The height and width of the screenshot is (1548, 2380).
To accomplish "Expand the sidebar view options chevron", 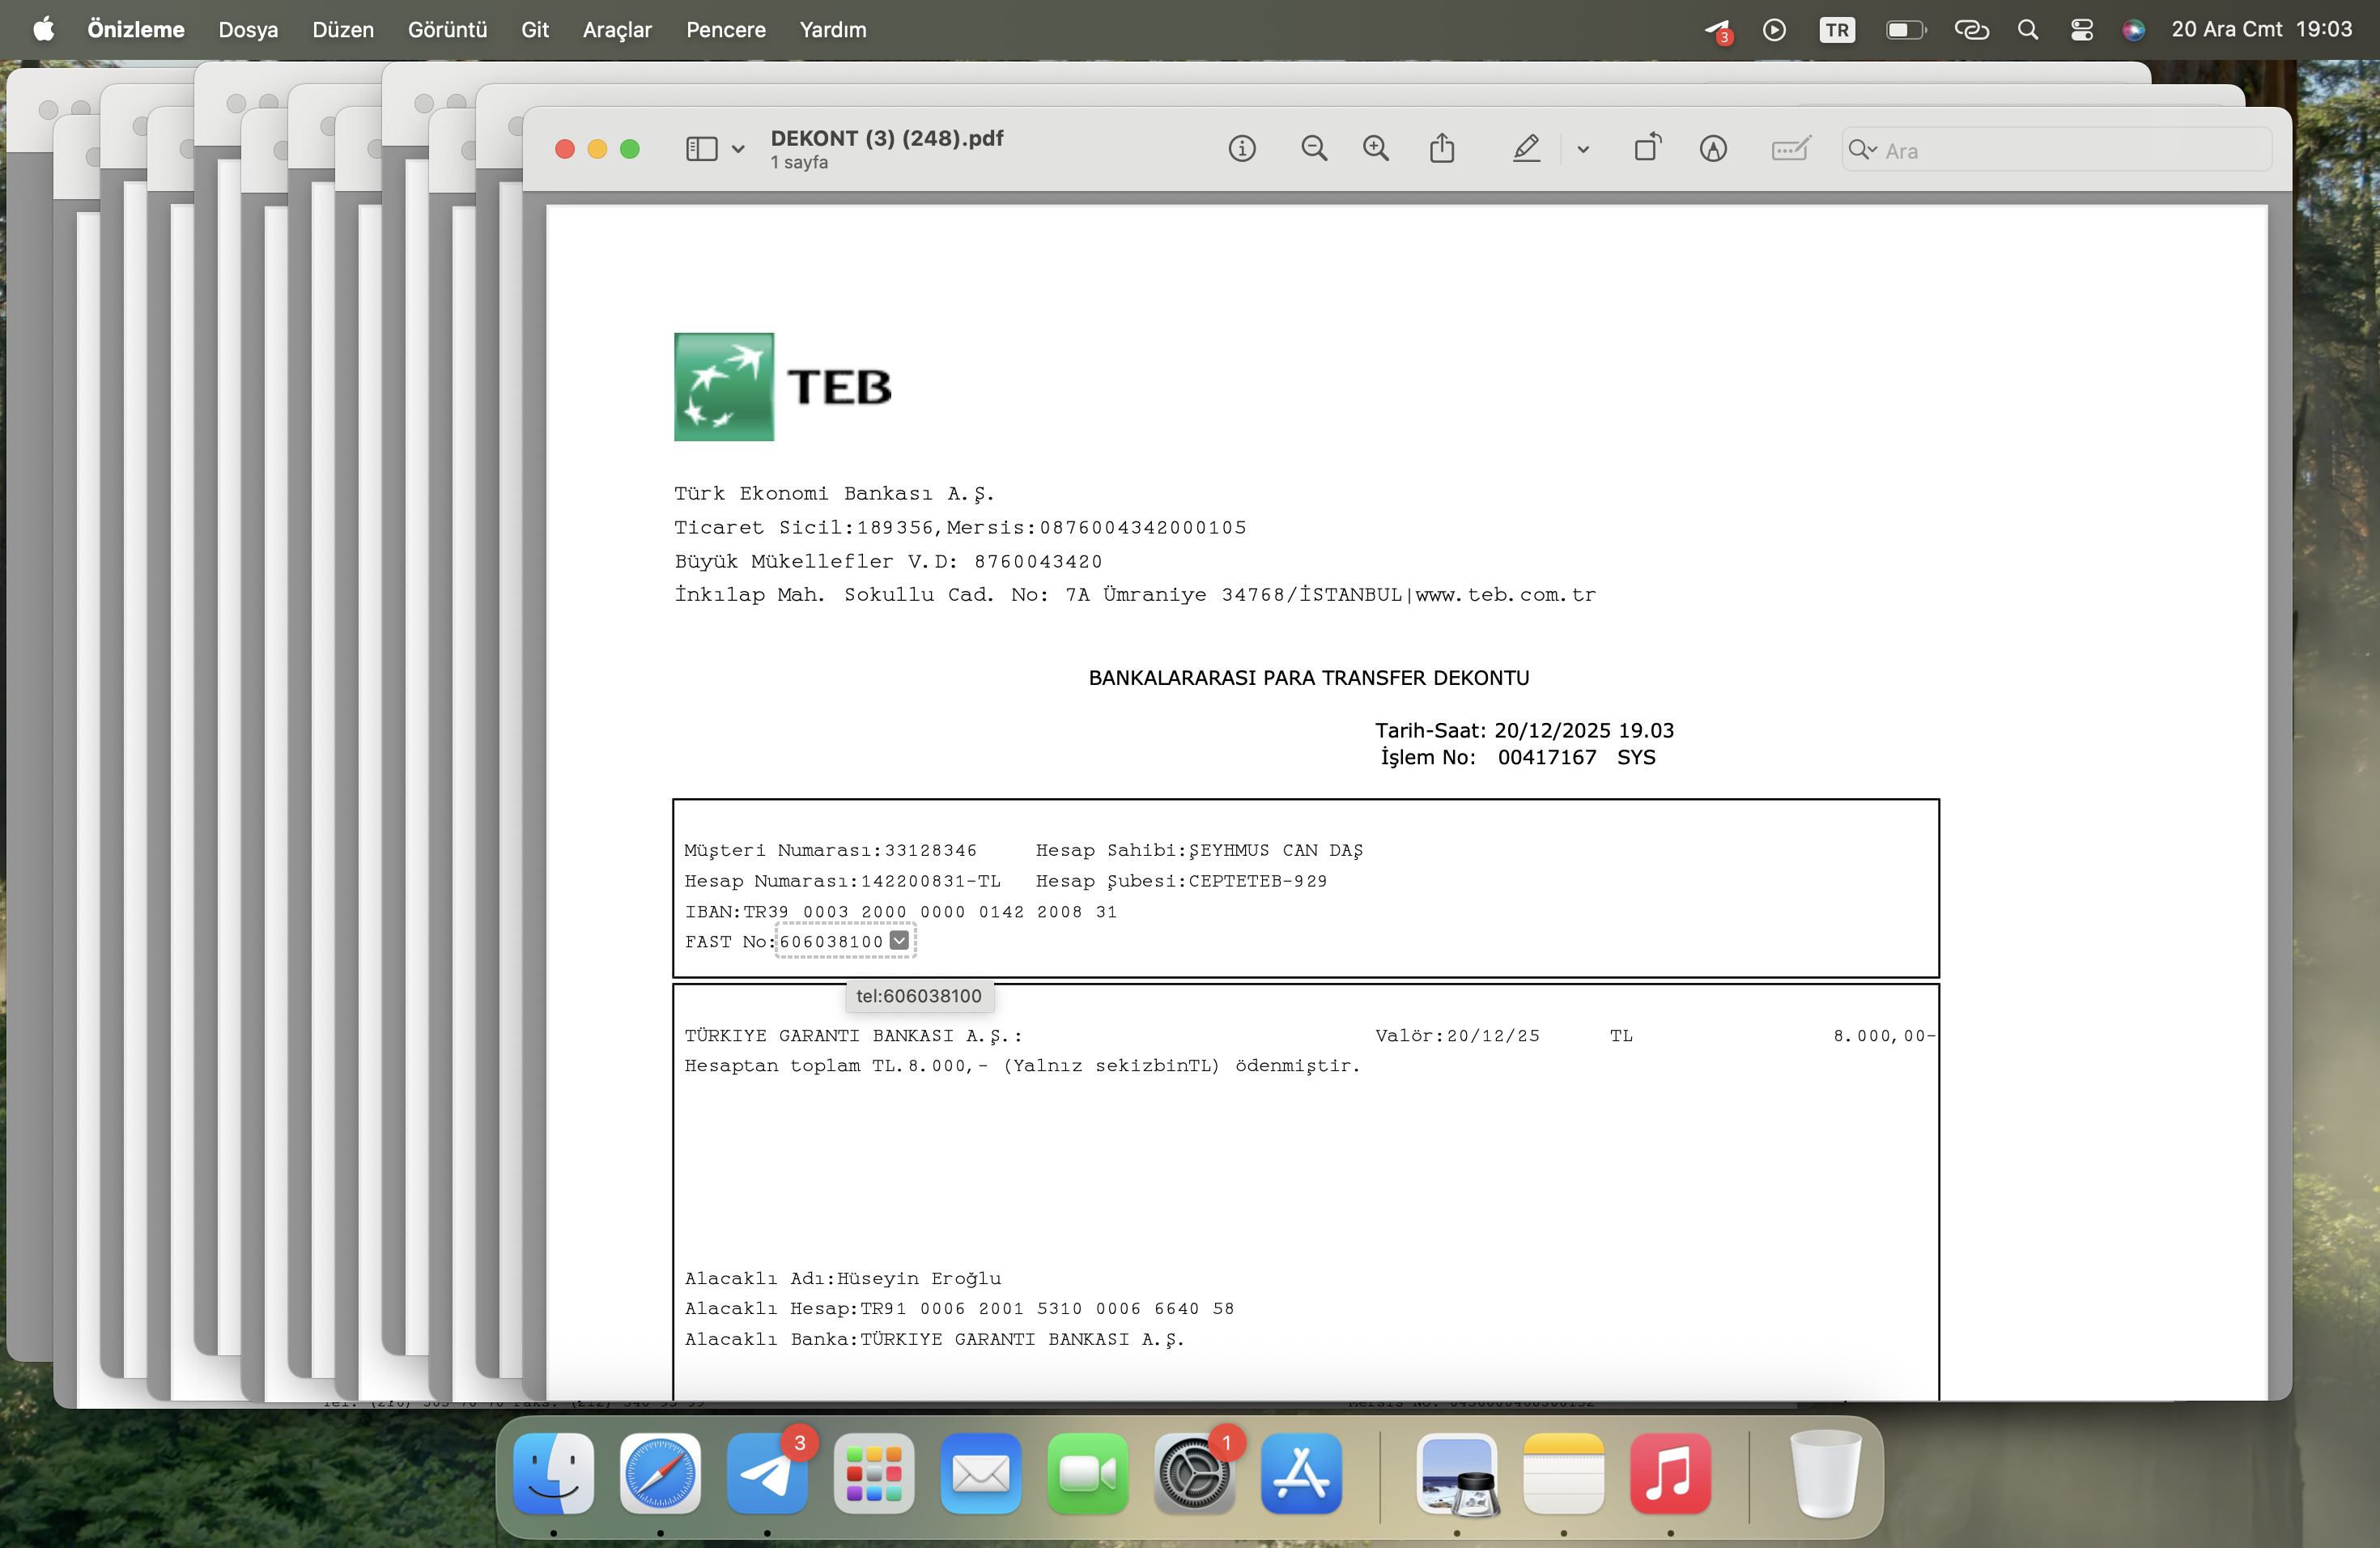I will [738, 150].
